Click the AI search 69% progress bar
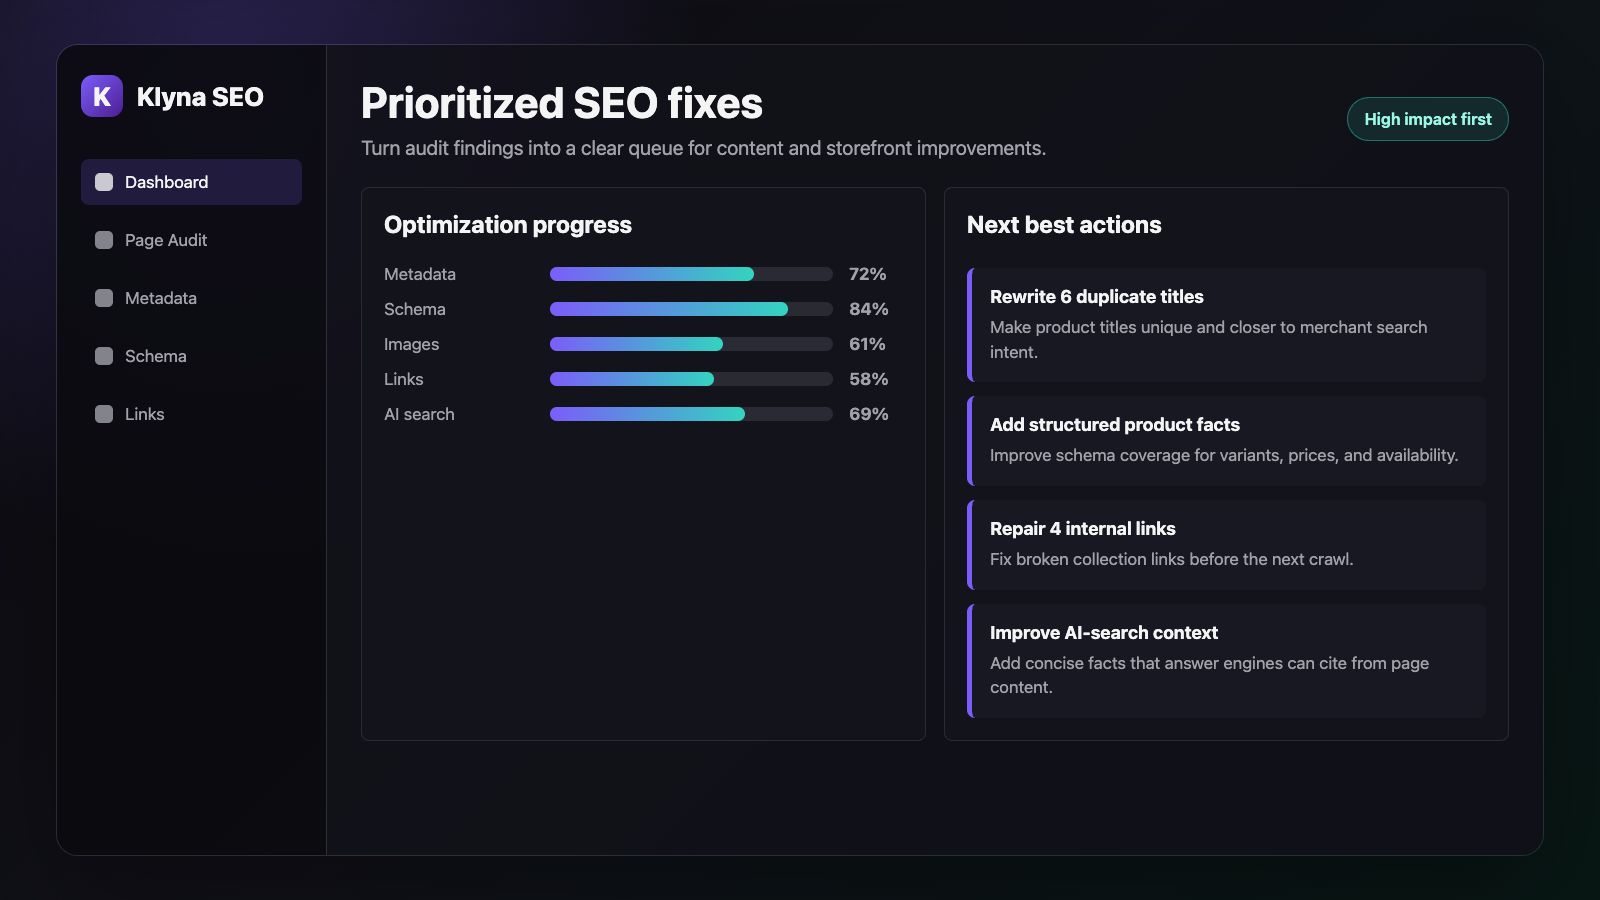This screenshot has width=1600, height=900. coord(691,414)
